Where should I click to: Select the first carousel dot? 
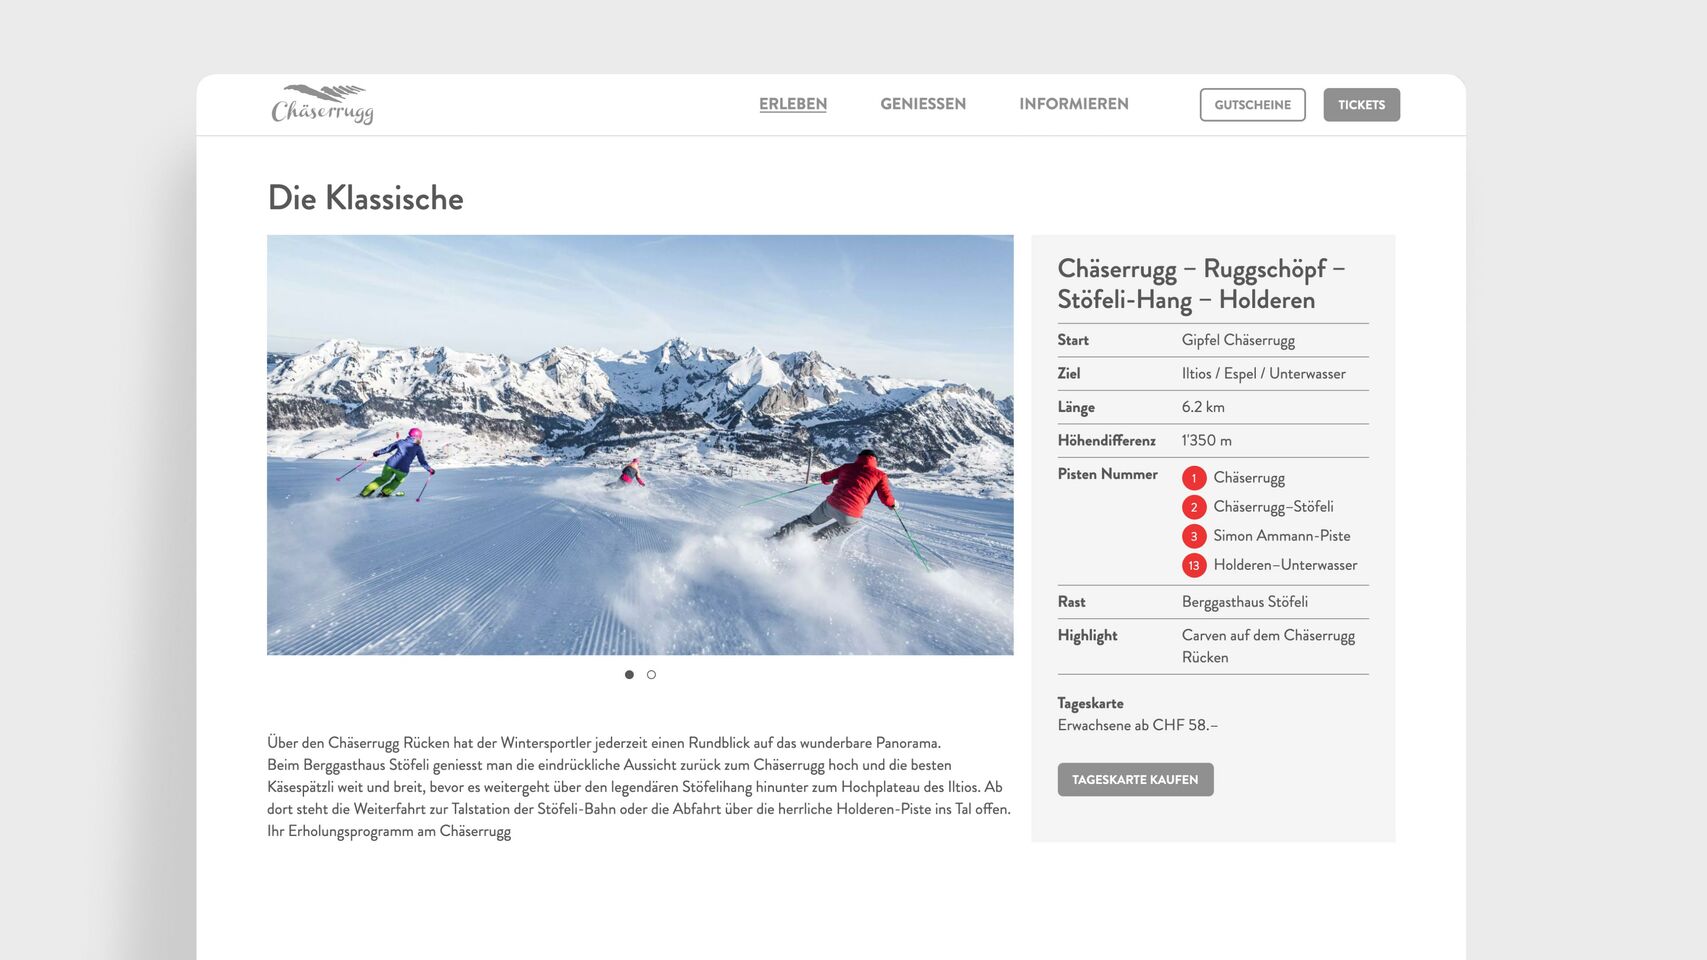pyautogui.click(x=629, y=675)
